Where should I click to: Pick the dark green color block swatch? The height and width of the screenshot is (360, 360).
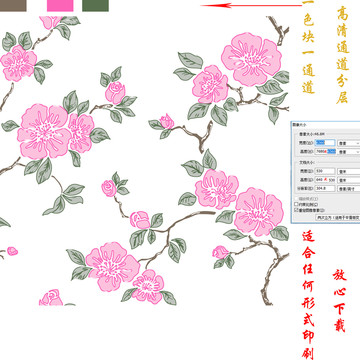95,6
